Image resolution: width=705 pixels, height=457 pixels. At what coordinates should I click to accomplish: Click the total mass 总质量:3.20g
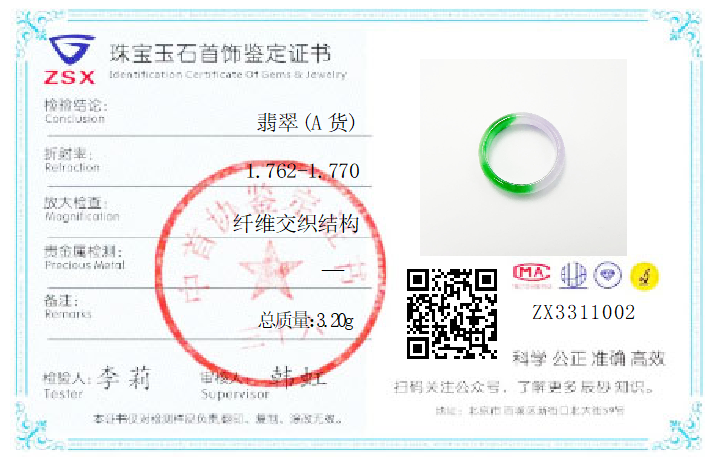[306, 320]
